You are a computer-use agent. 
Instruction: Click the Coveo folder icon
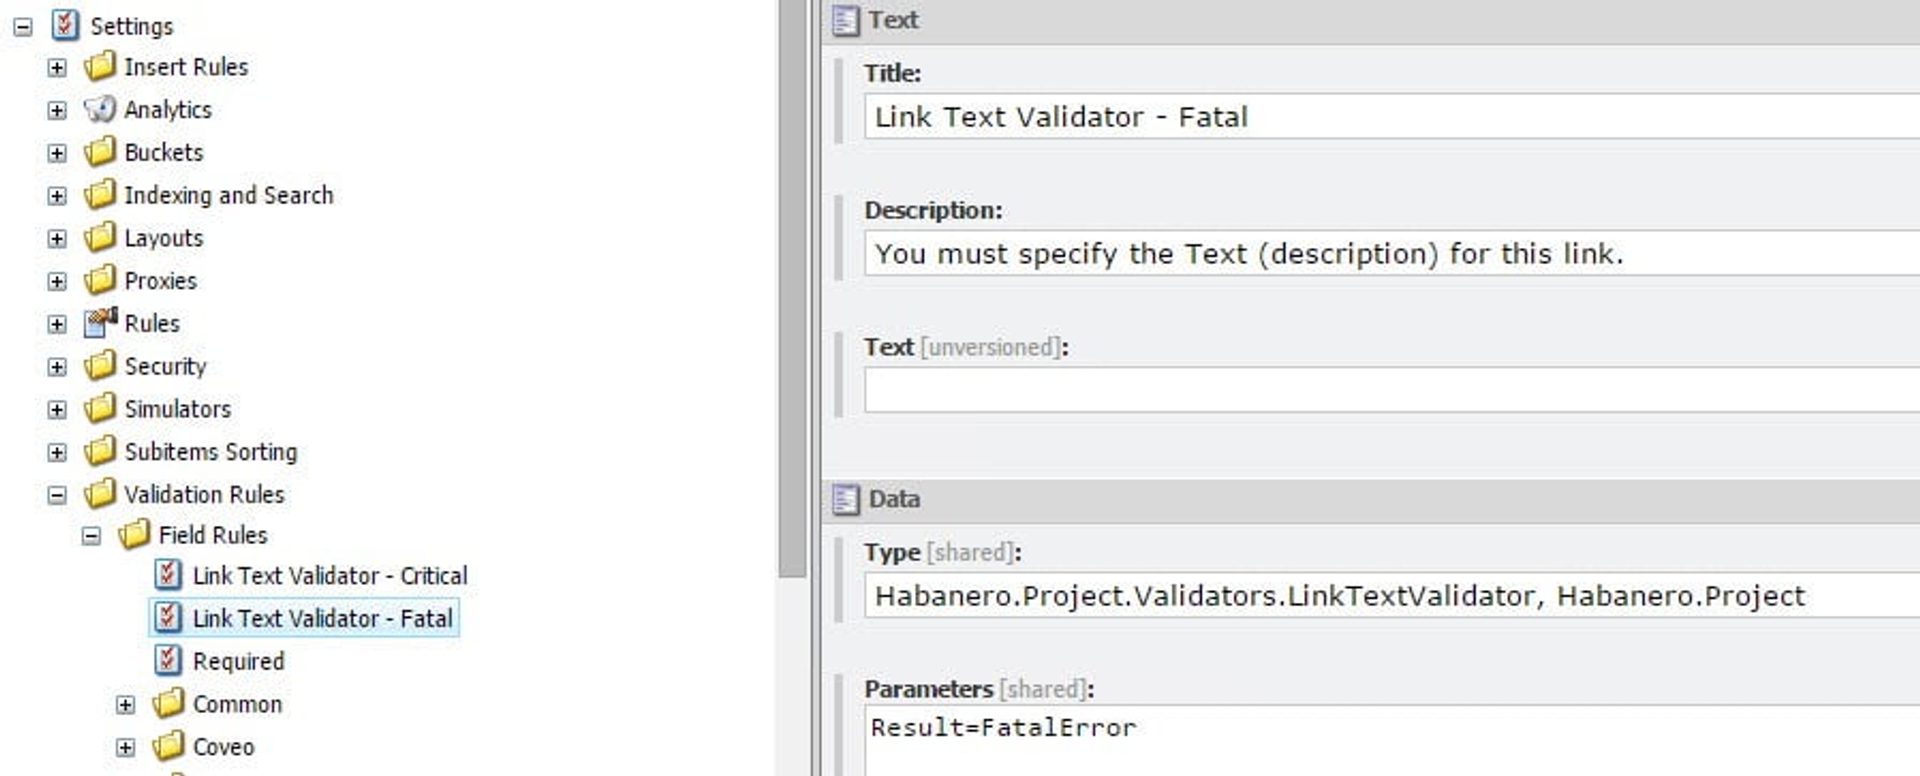168,746
